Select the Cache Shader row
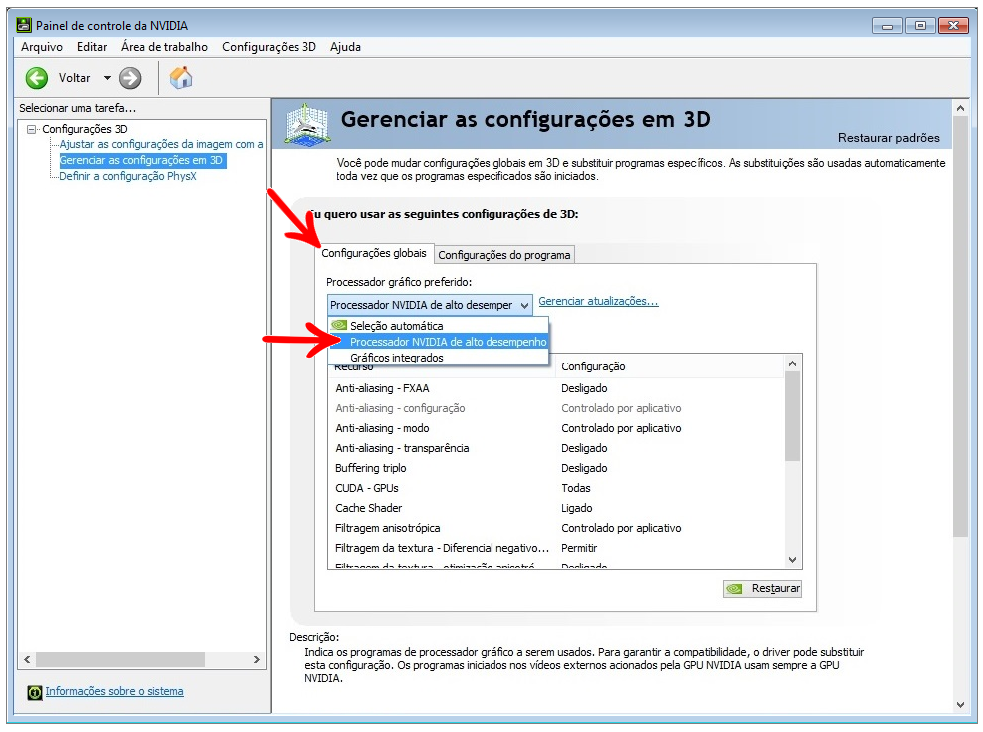 (x=556, y=509)
